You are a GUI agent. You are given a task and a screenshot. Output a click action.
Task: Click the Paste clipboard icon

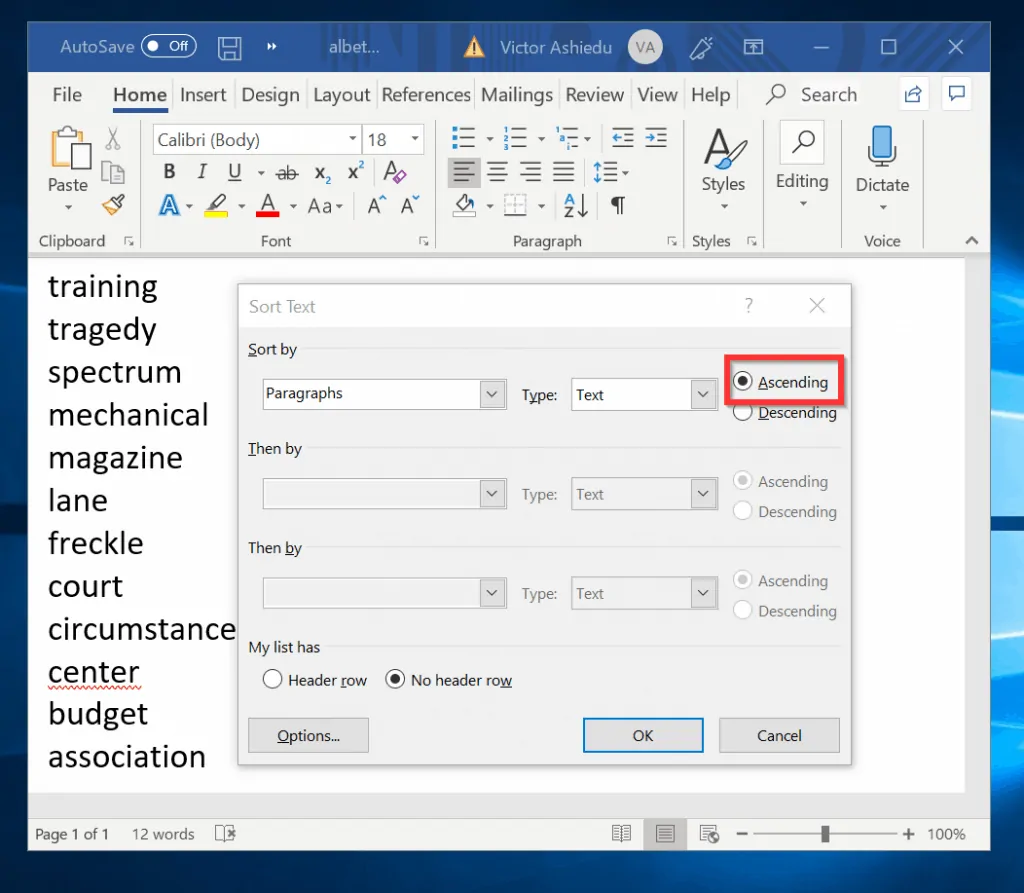pyautogui.click(x=71, y=148)
